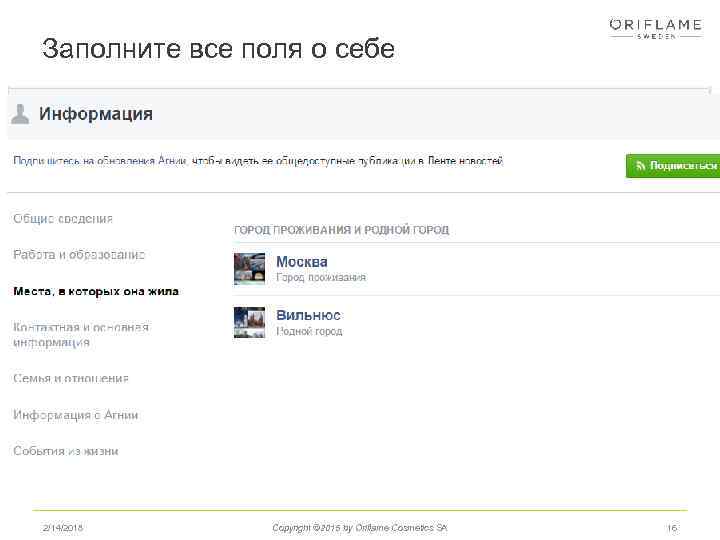Open the События из жизни section
This screenshot has height=540, width=720.
[66, 451]
